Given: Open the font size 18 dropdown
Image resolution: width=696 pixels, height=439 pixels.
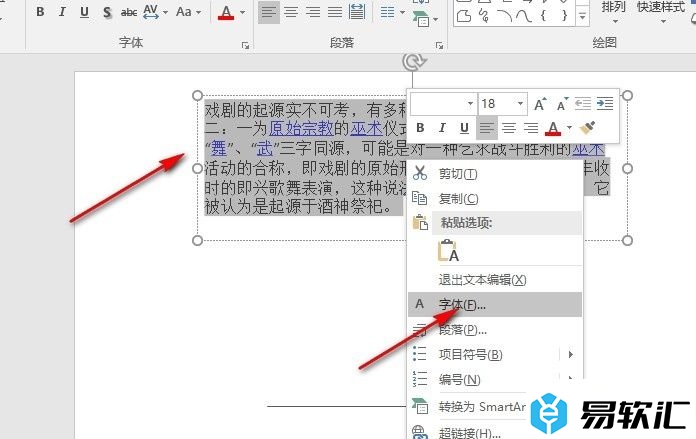Looking at the screenshot, I should point(520,104).
